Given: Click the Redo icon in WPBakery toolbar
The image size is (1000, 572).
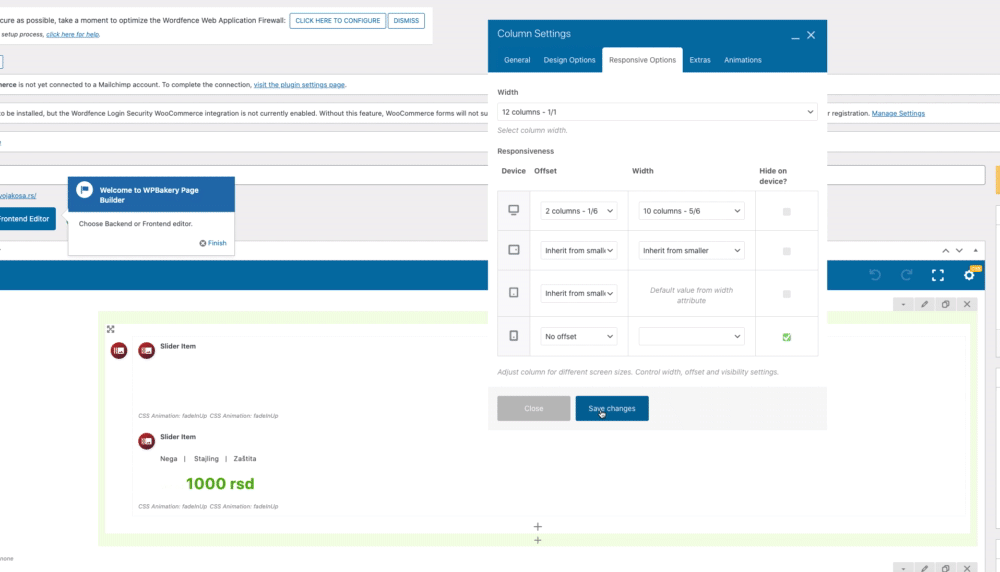Looking at the screenshot, I should pyautogui.click(x=906, y=275).
